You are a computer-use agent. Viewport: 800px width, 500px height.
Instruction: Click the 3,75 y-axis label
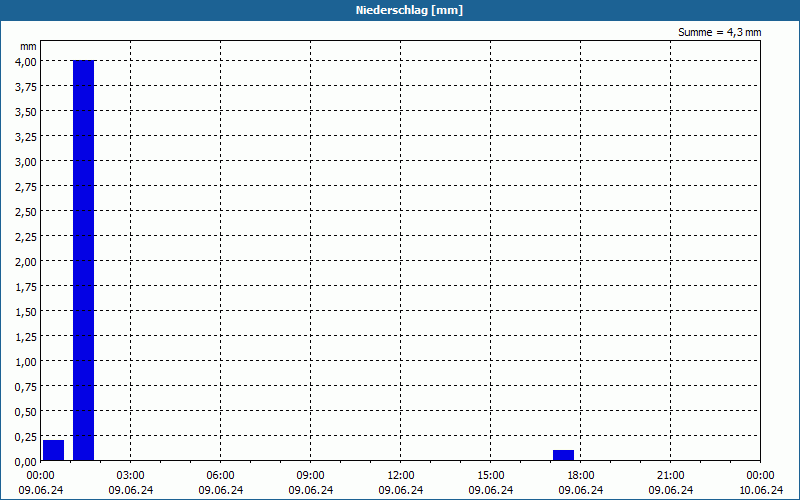pos(26,87)
